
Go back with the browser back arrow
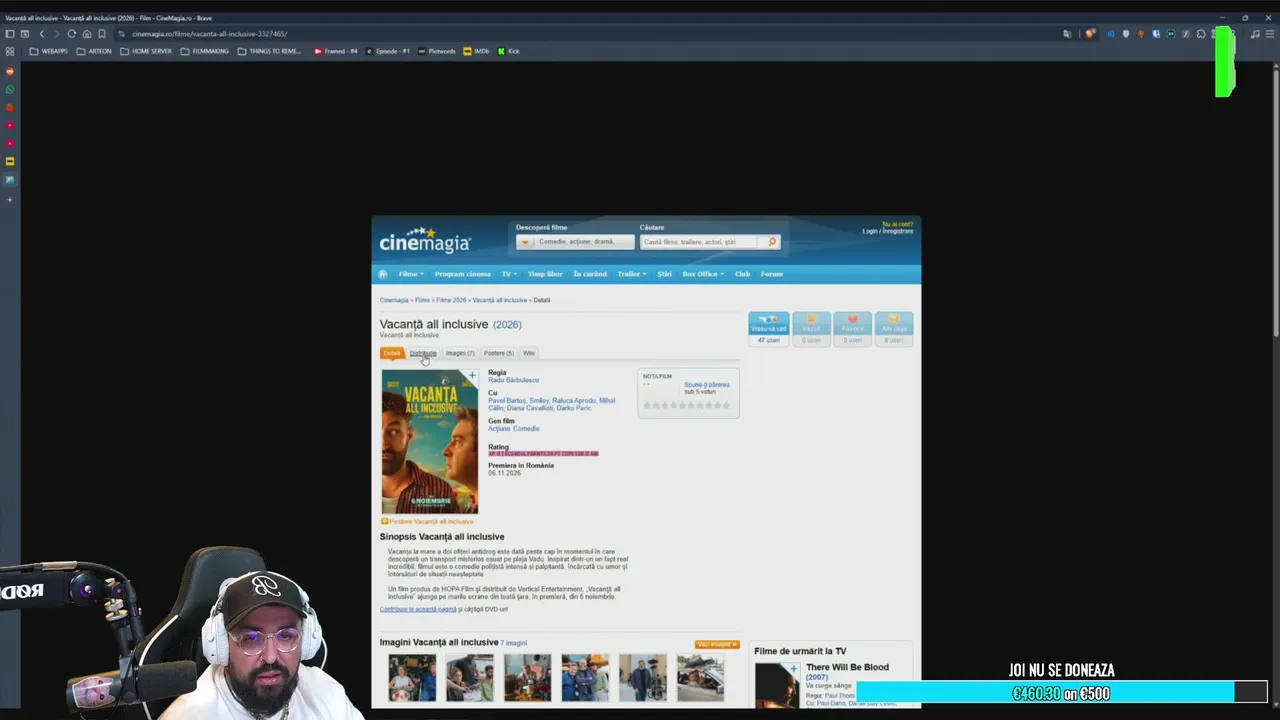(x=42, y=34)
